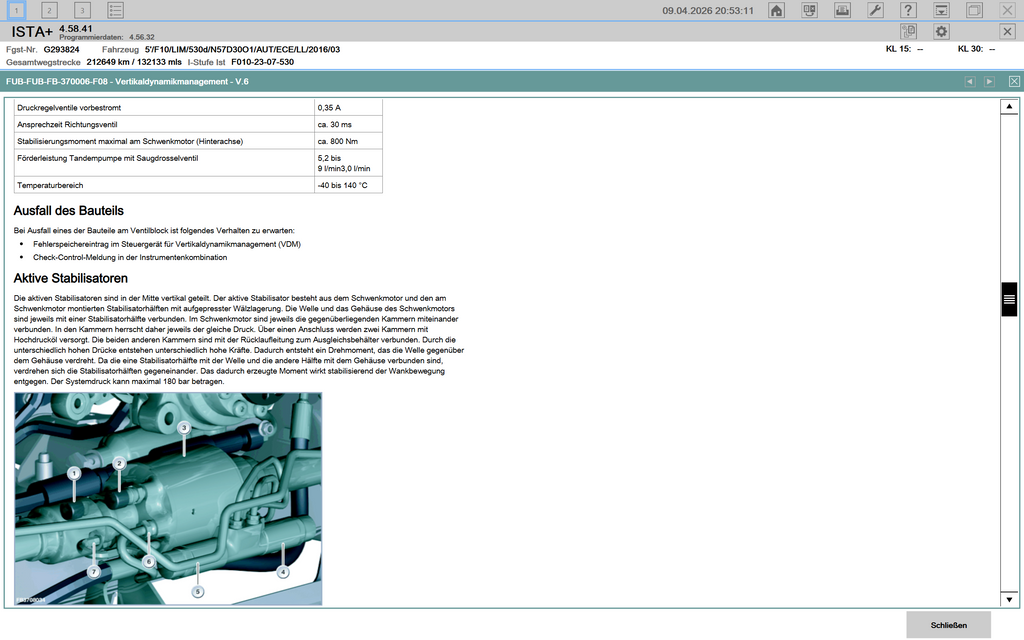This screenshot has width=1024, height=640.
Task: Open help with the question mark icon
Action: (908, 10)
